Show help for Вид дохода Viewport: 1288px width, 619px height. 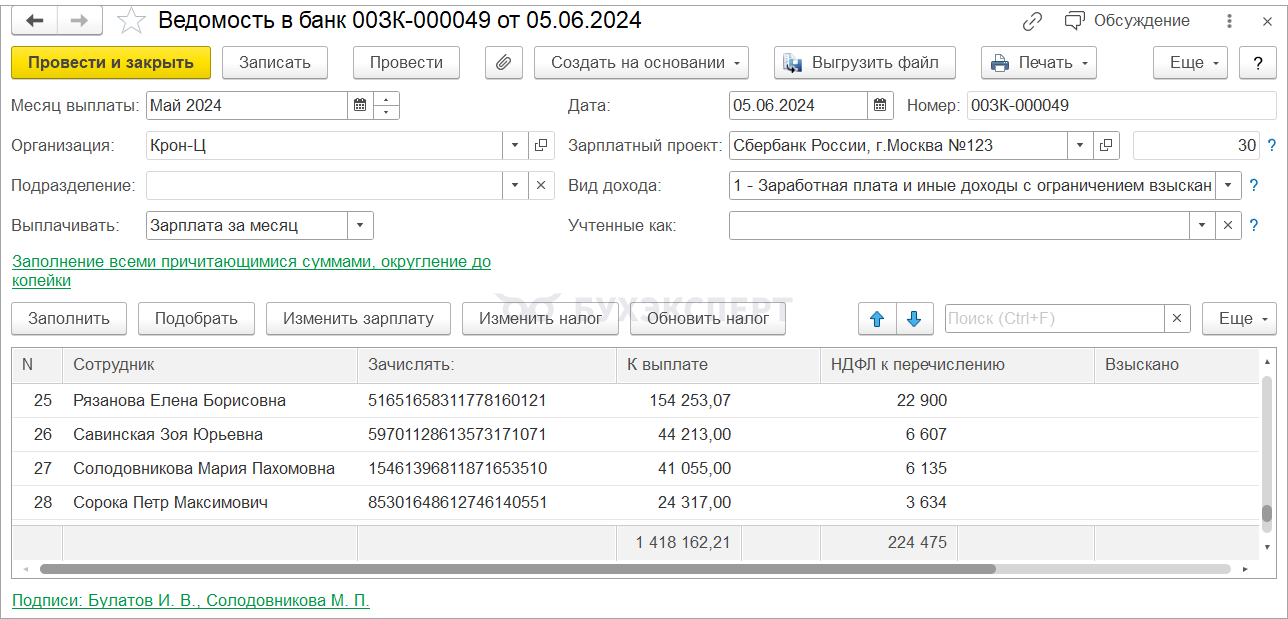1253,186
